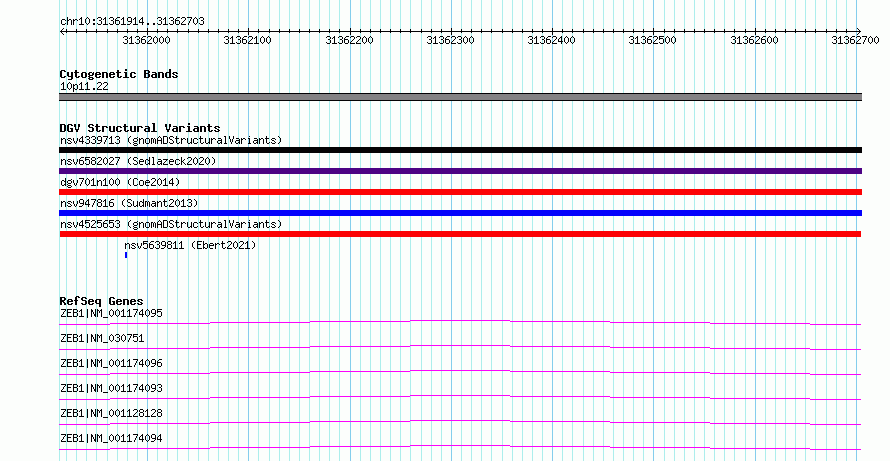Select ruler position 31362200

(x=349, y=40)
